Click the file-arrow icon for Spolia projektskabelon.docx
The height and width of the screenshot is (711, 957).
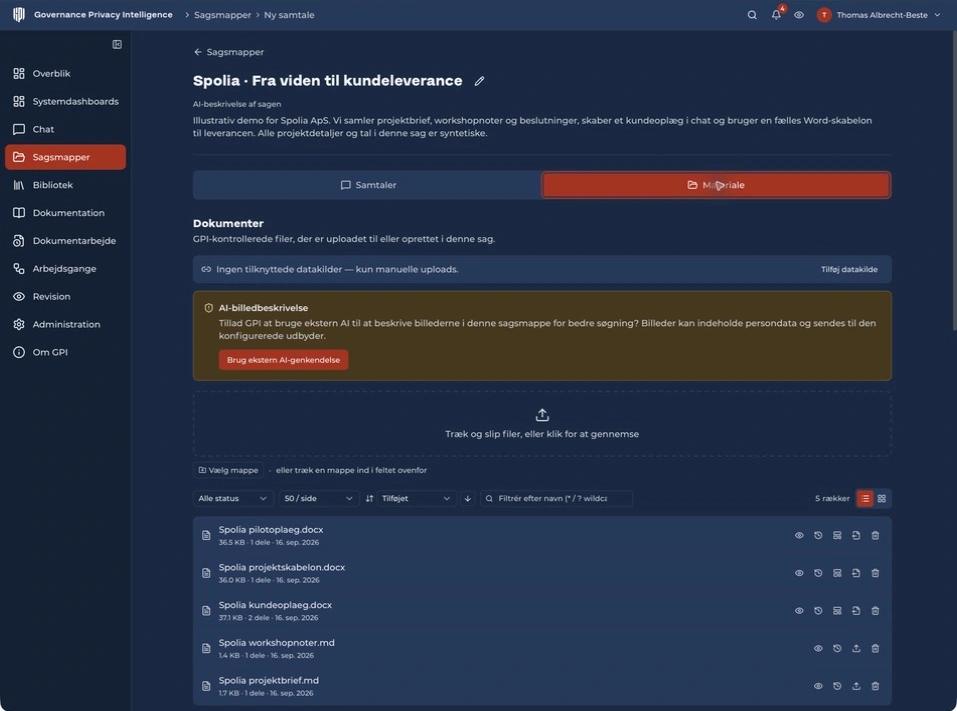tap(856, 573)
